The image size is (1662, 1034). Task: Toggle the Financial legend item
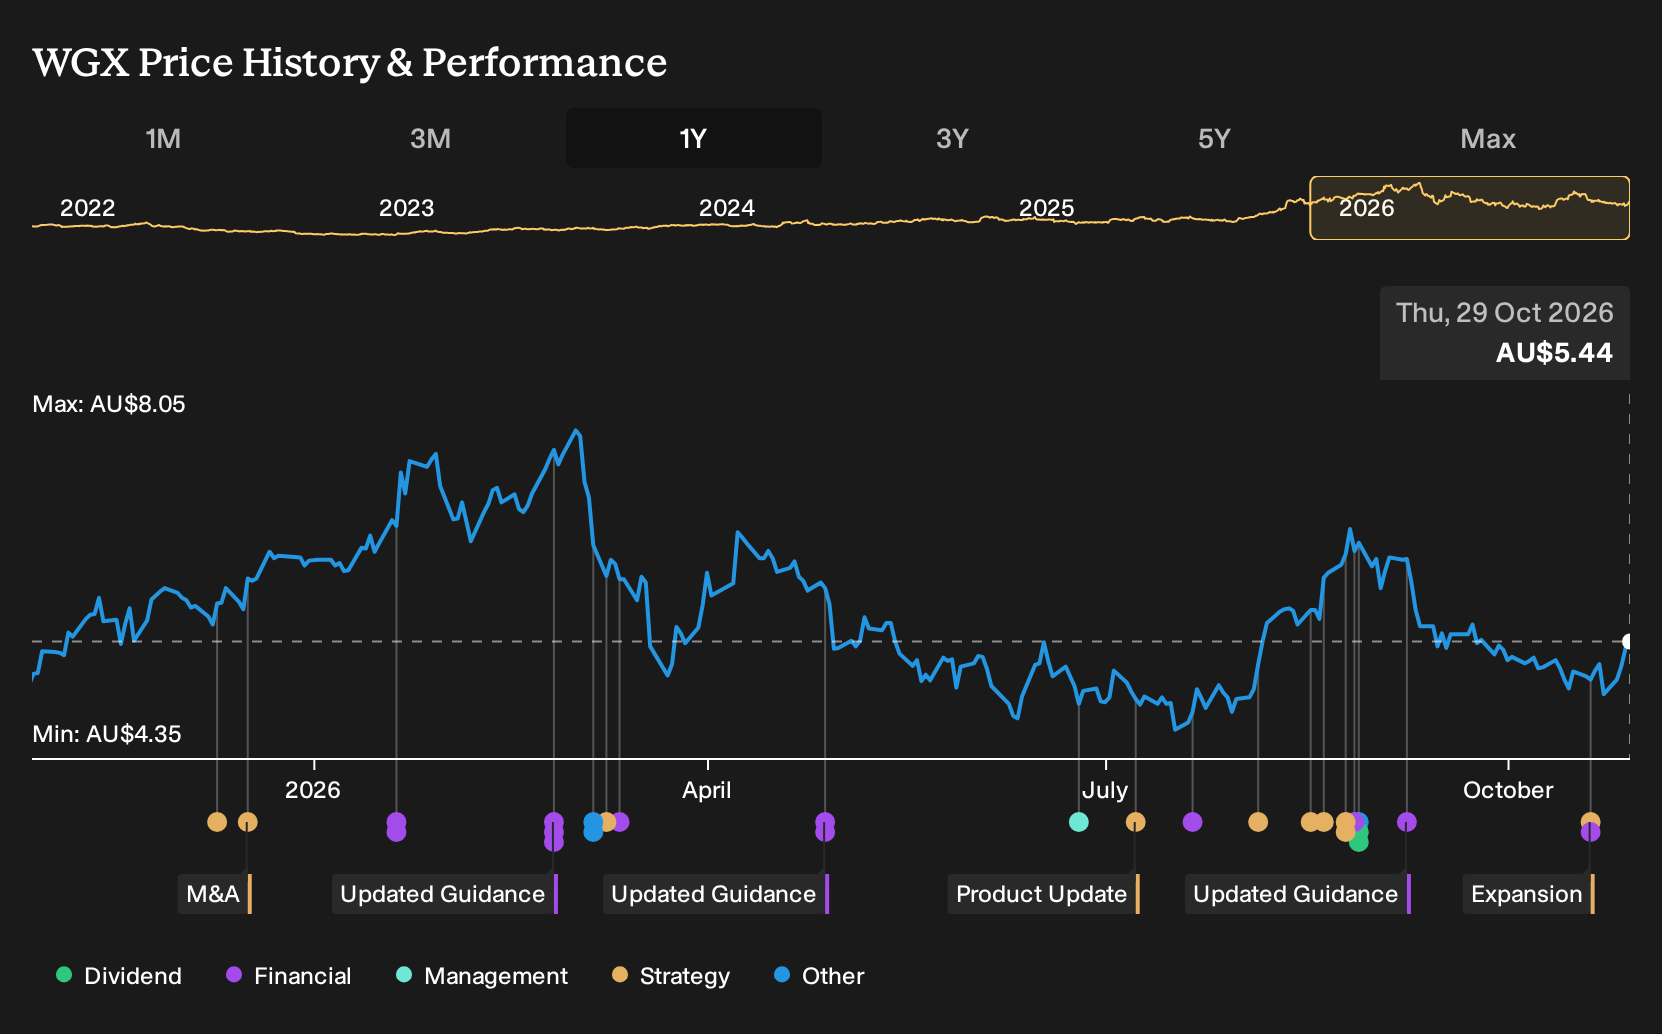(288, 976)
